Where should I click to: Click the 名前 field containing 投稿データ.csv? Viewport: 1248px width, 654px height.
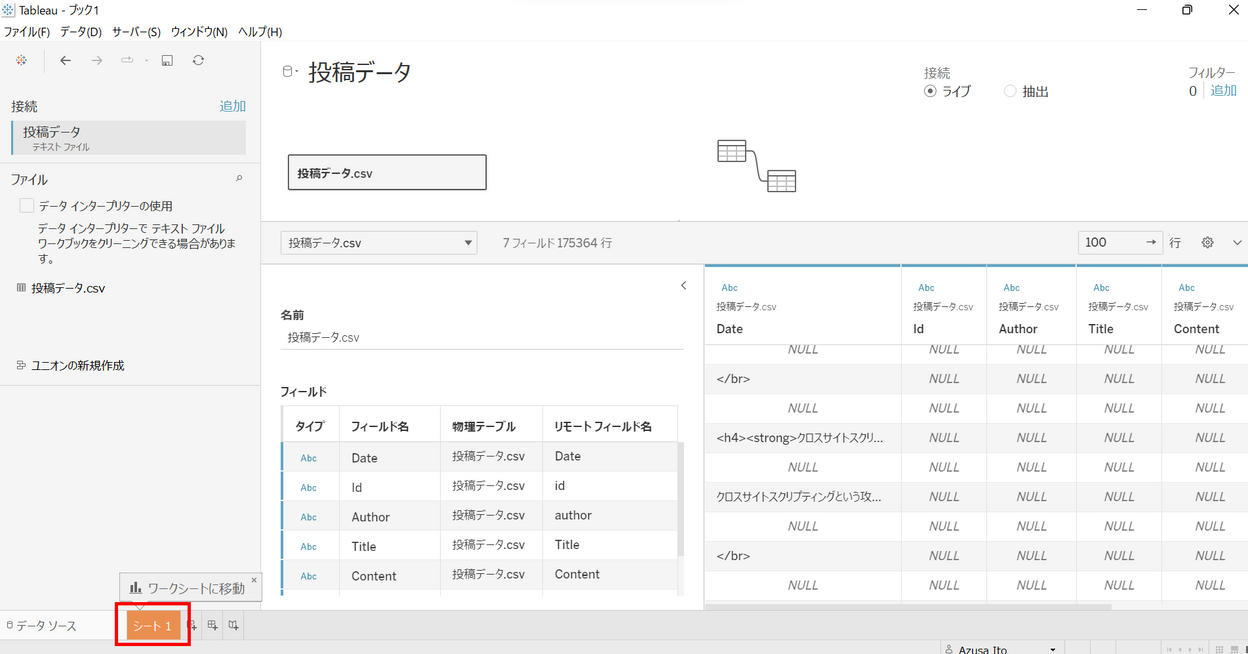[482, 337]
